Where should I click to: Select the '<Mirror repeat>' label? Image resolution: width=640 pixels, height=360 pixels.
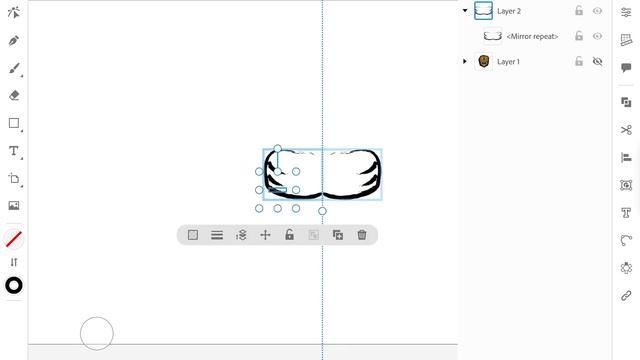point(532,36)
